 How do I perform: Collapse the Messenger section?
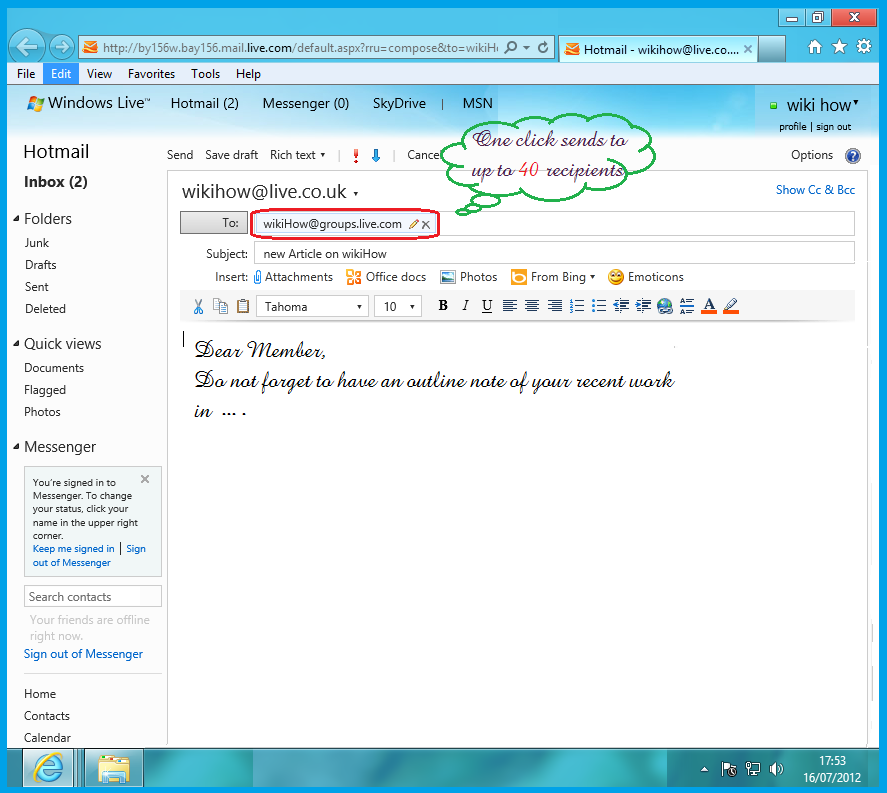pos(16,446)
